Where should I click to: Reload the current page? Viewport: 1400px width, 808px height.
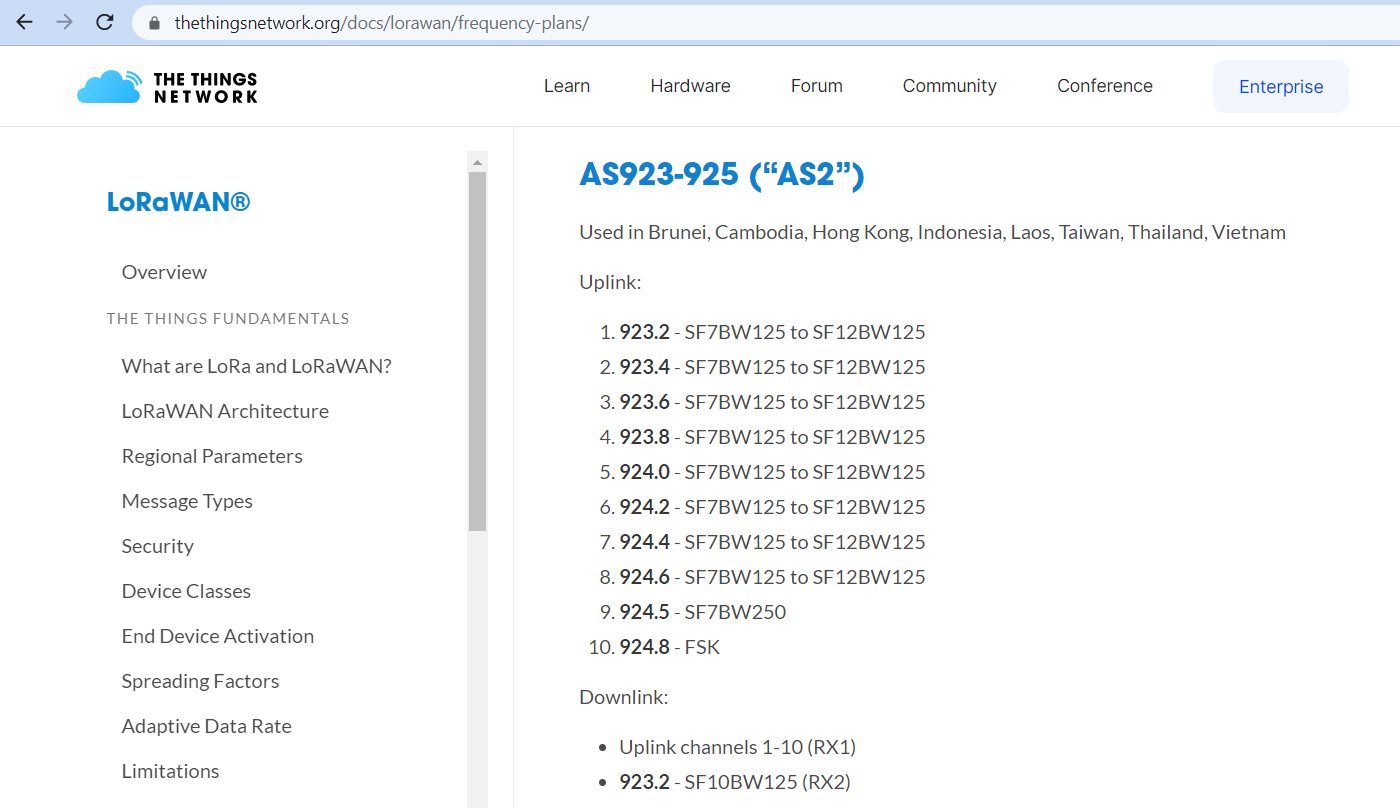[104, 21]
